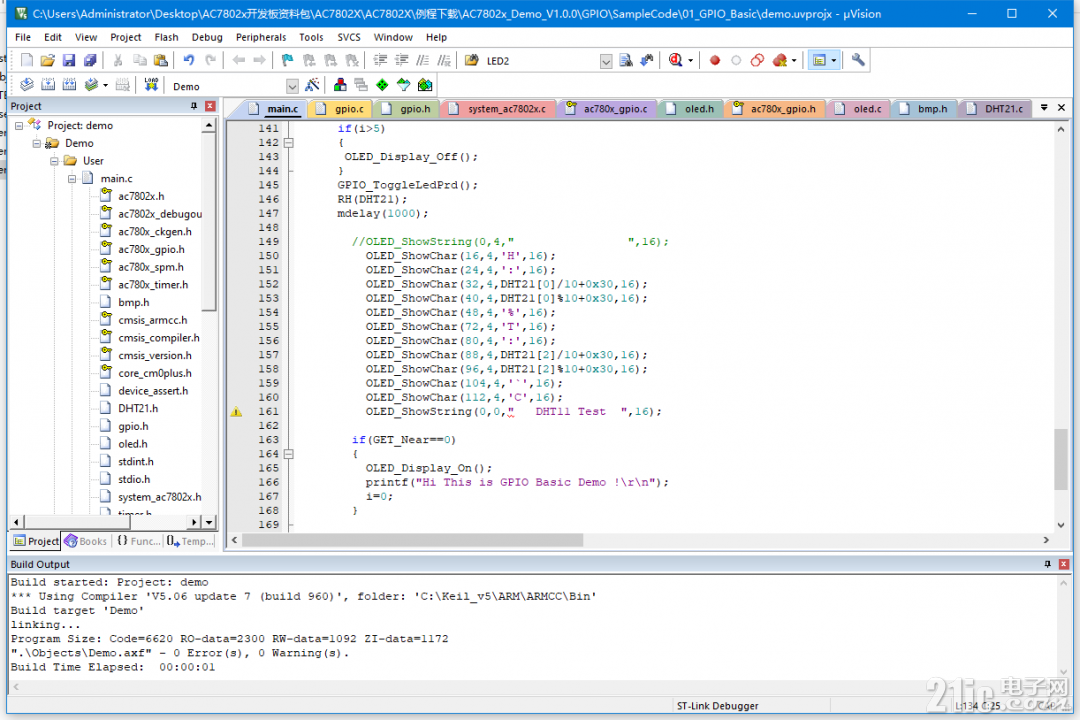This screenshot has width=1080, height=720.
Task: Save all files with the multi-disk icon
Action: pyautogui.click(x=90, y=61)
